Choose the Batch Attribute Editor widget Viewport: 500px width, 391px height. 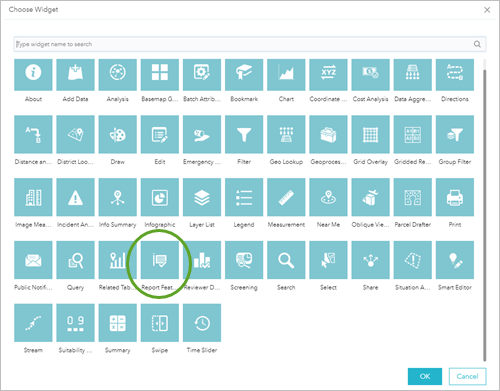coord(202,75)
